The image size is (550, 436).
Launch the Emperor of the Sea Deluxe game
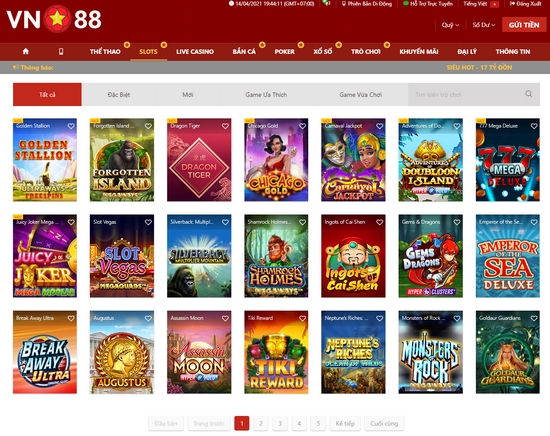[x=508, y=256]
